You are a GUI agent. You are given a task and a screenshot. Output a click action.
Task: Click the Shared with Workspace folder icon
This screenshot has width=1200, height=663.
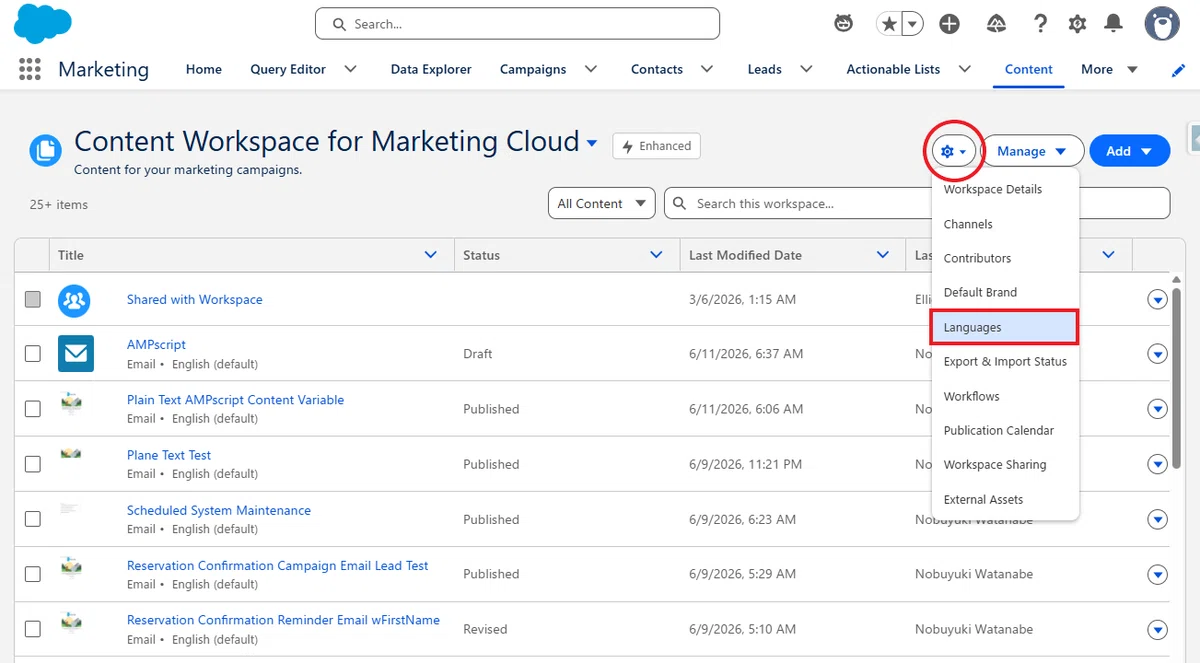click(74, 299)
